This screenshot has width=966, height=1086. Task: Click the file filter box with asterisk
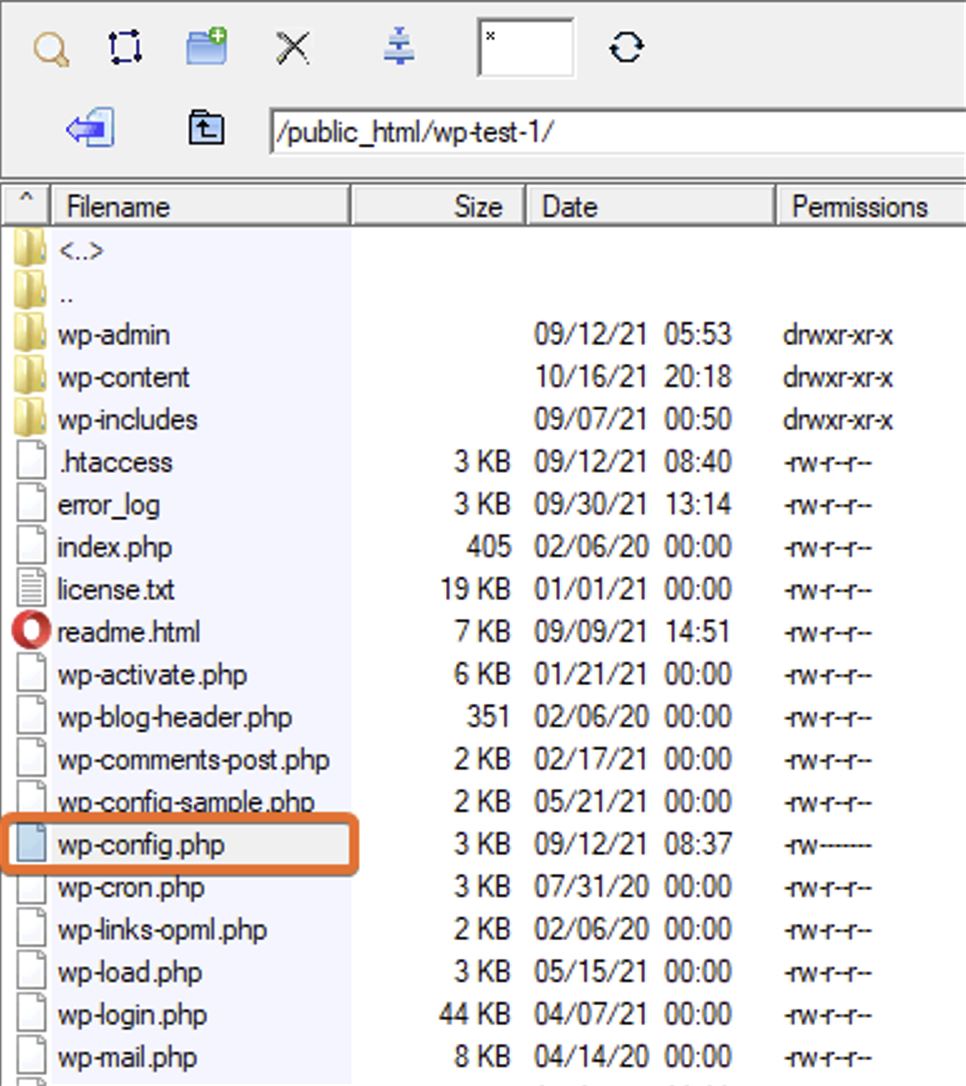526,48
